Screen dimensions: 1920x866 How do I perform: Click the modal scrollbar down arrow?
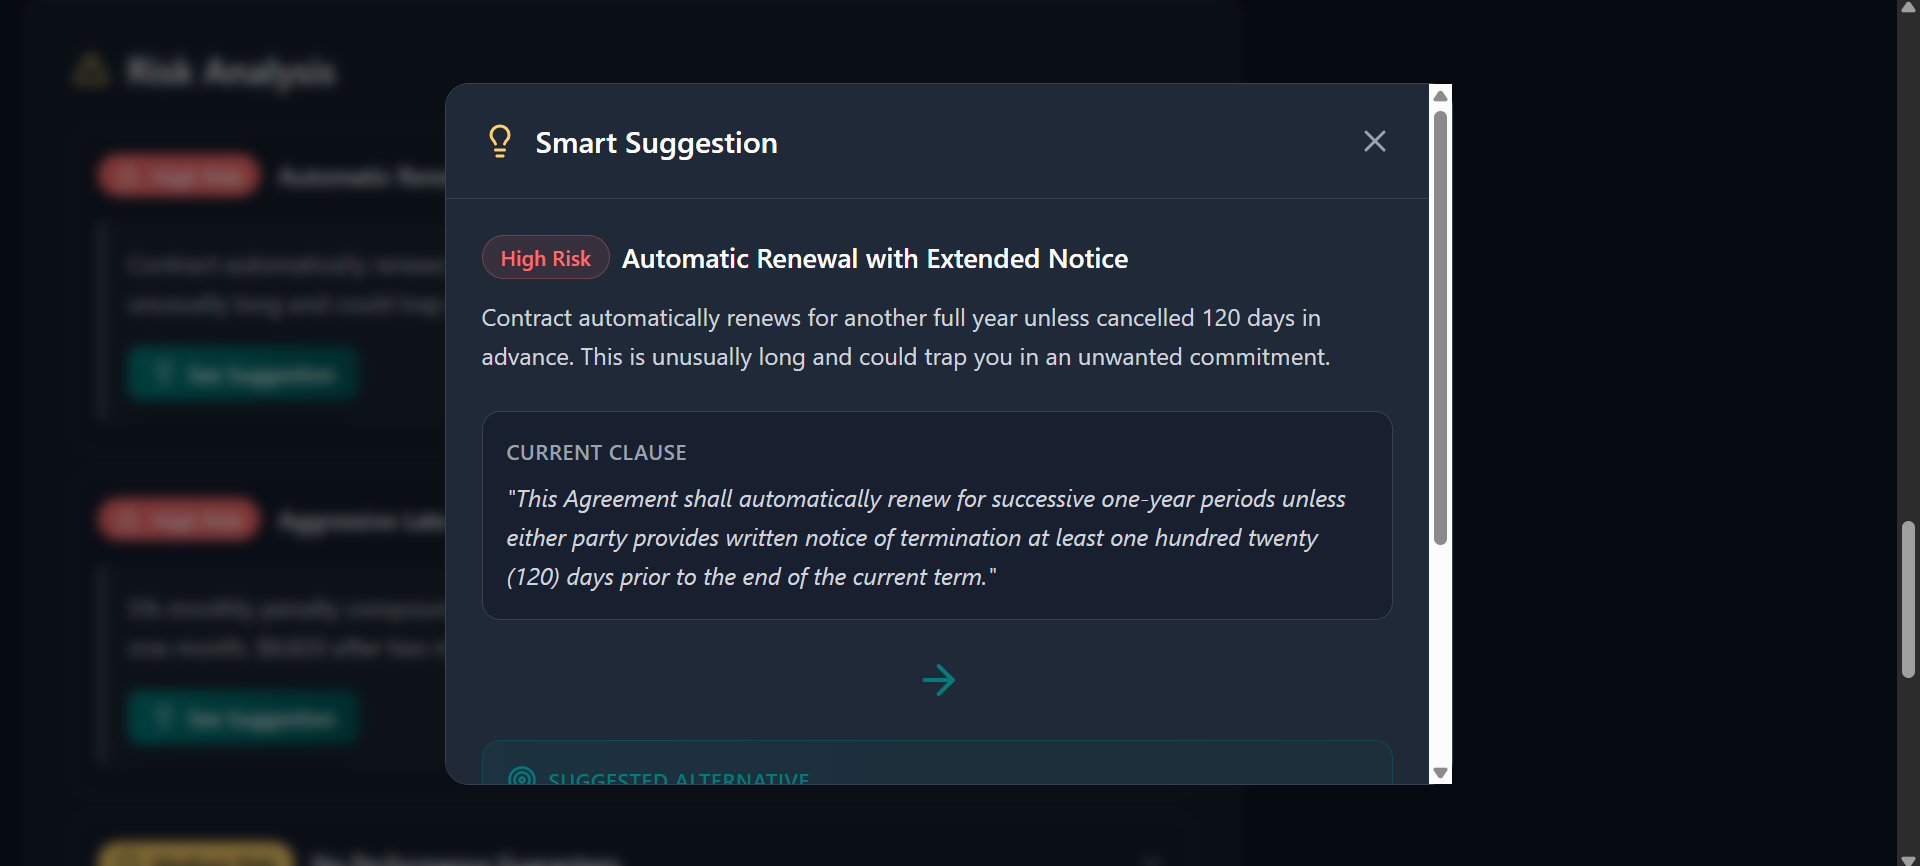1440,772
